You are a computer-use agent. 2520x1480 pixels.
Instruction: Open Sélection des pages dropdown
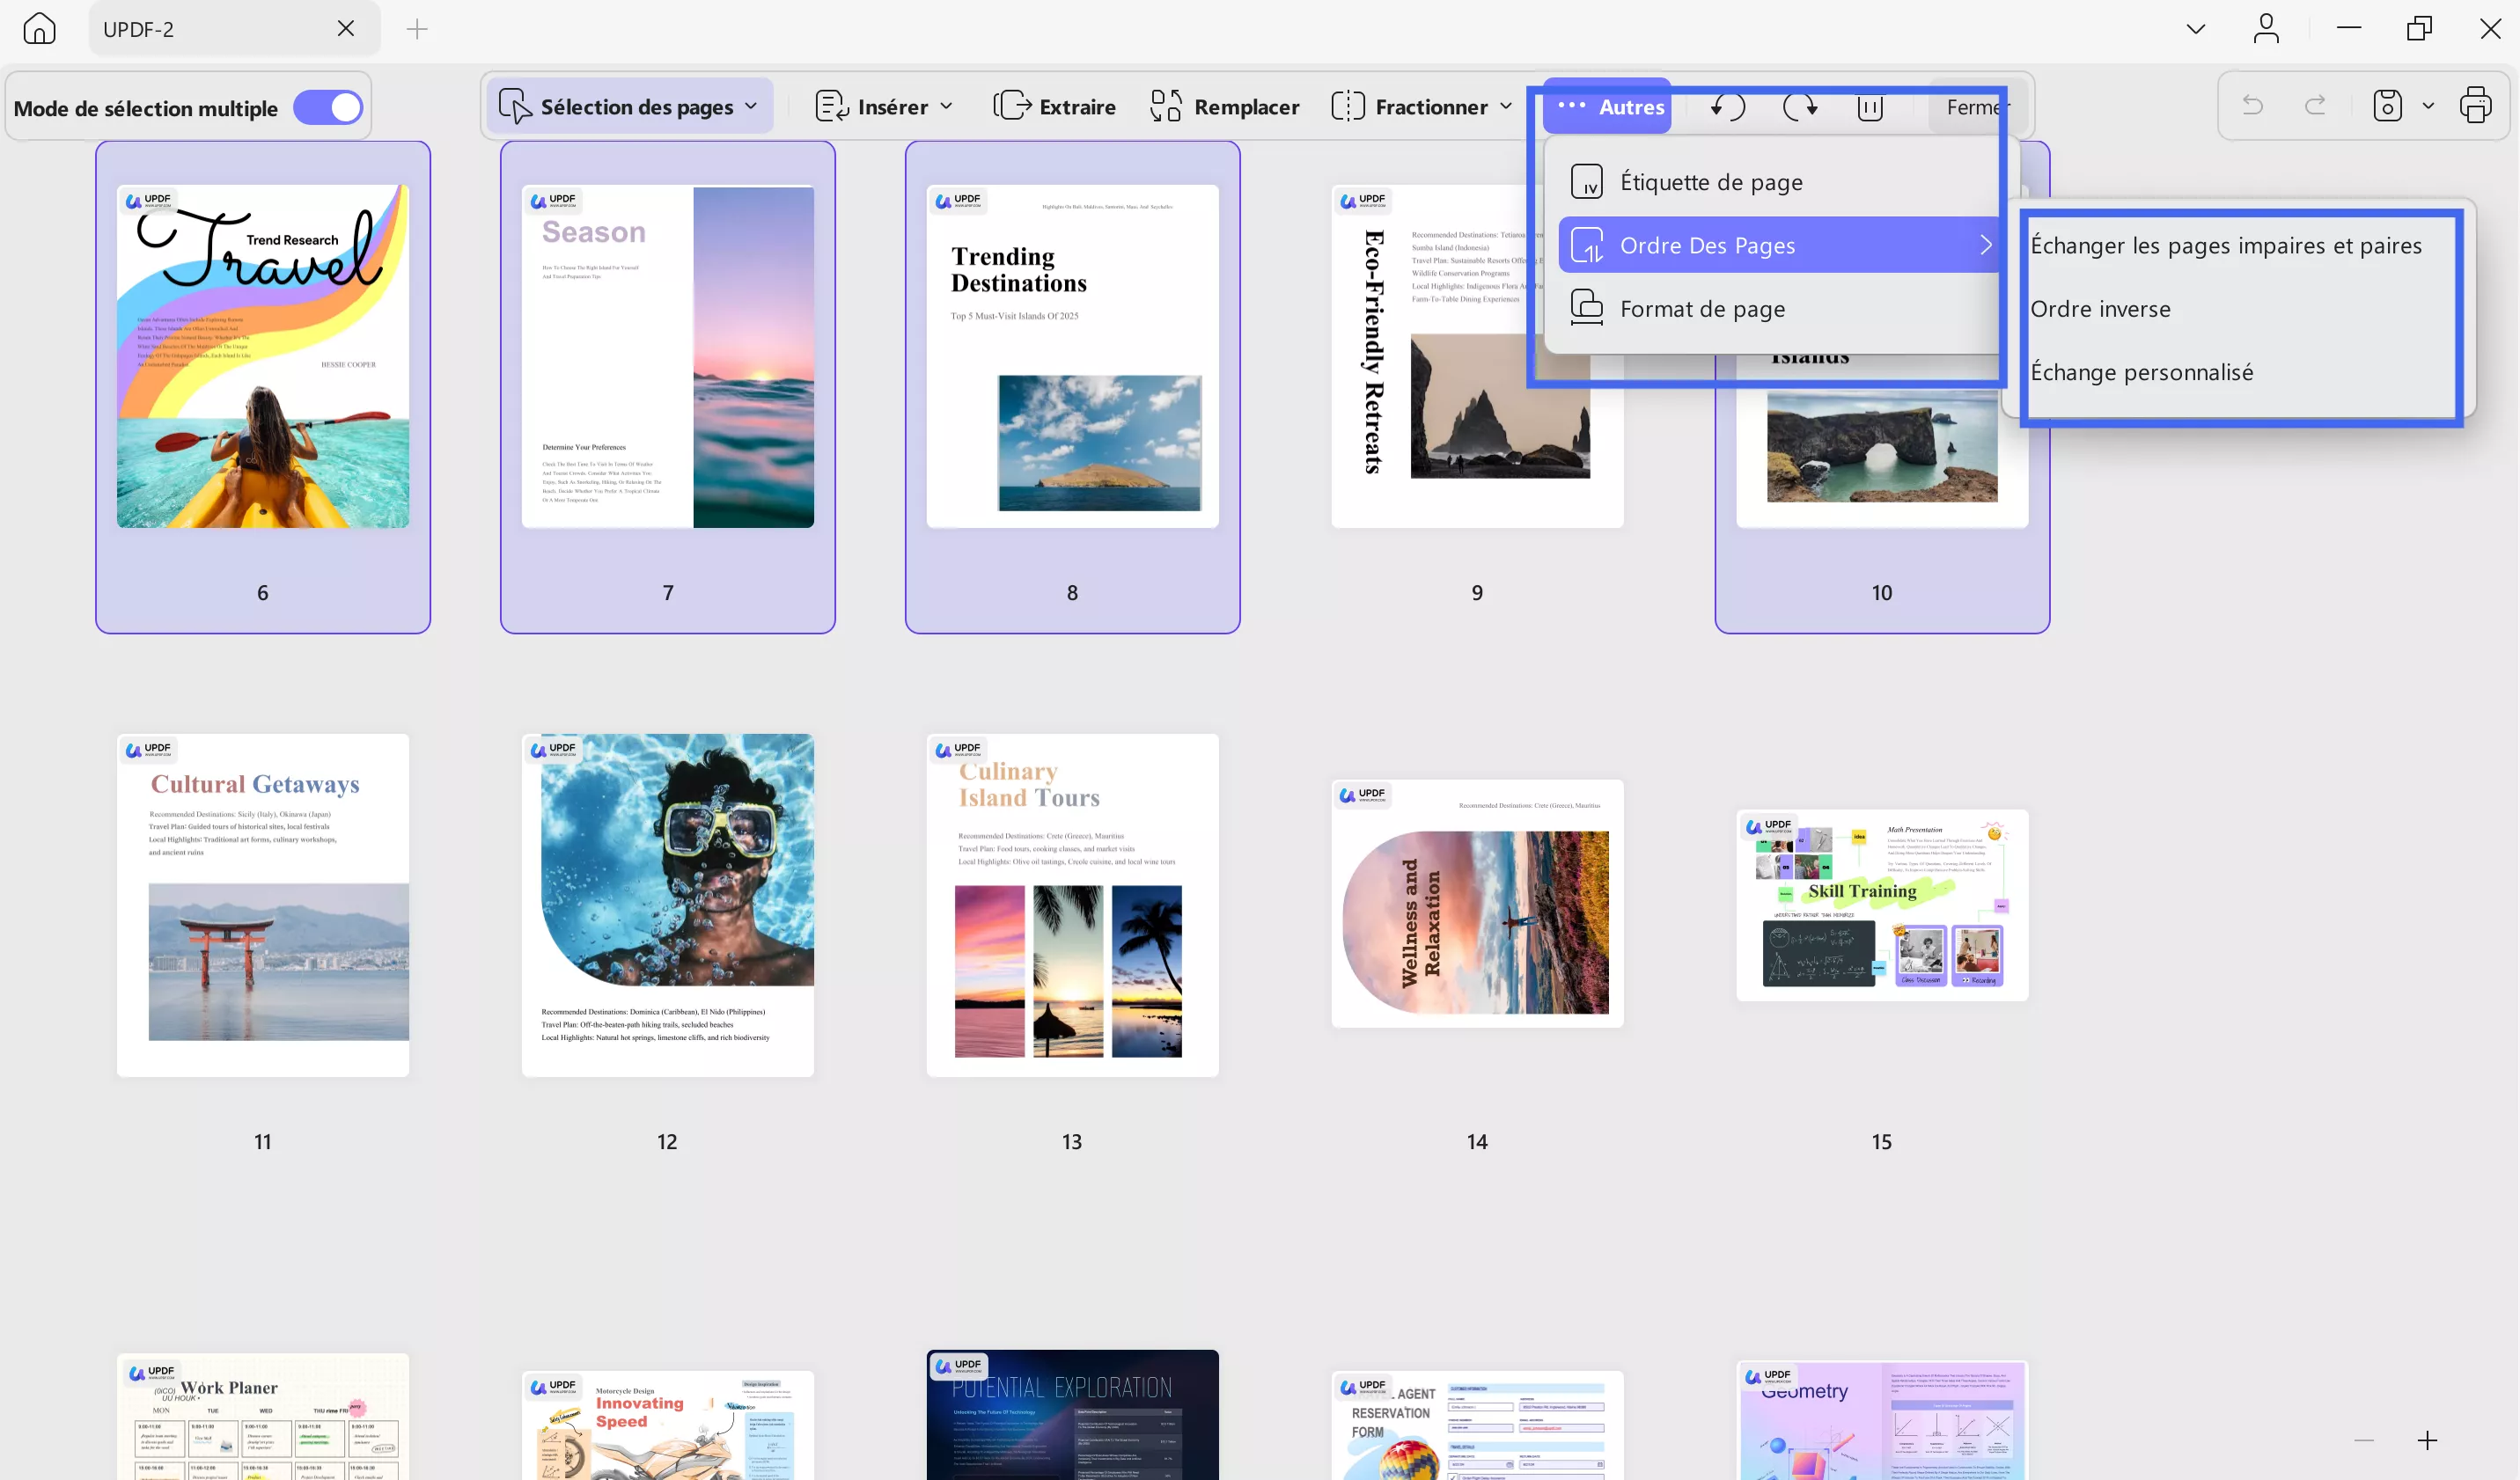point(630,106)
